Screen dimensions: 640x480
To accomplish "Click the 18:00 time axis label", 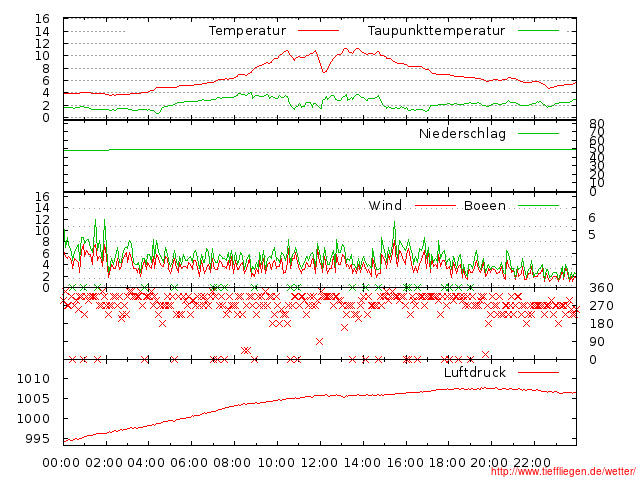I will pos(447,462).
